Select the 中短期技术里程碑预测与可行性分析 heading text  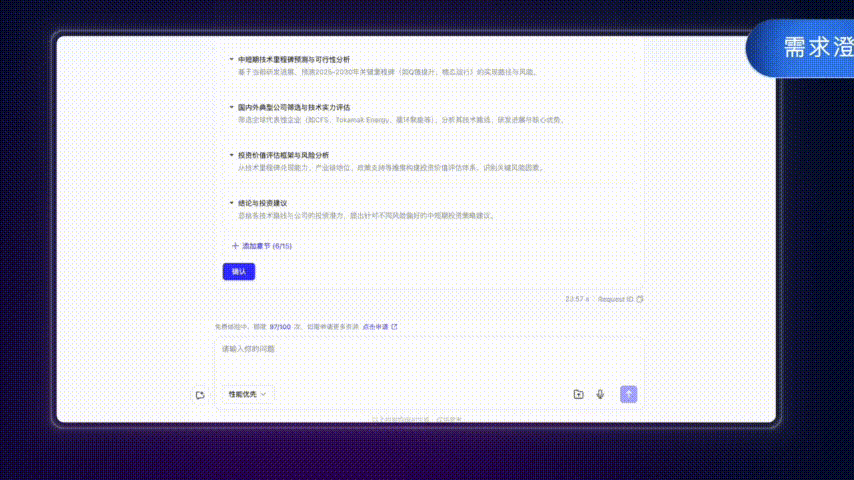tap(294, 59)
